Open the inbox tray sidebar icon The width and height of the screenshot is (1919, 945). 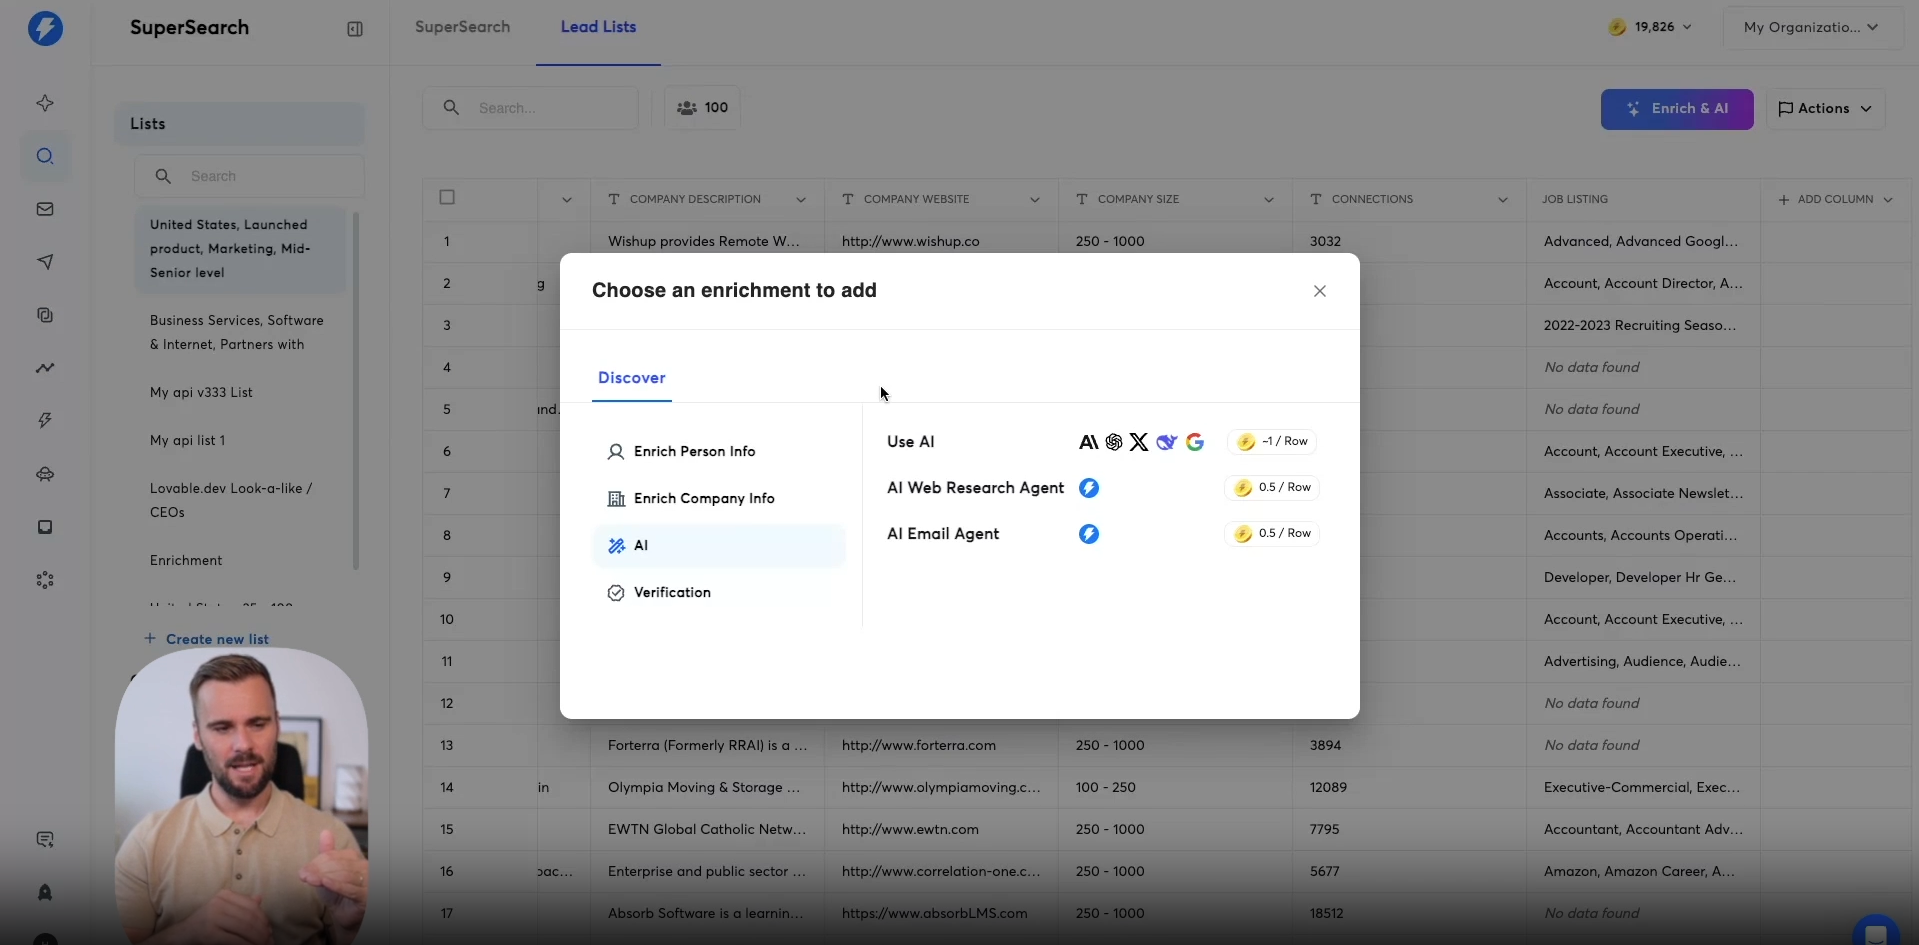pyautogui.click(x=45, y=527)
